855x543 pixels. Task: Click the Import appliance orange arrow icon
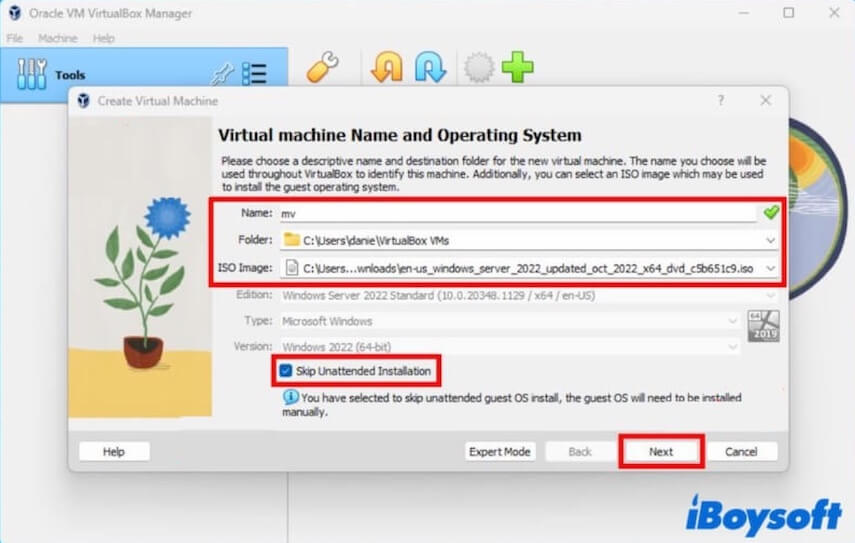[387, 67]
